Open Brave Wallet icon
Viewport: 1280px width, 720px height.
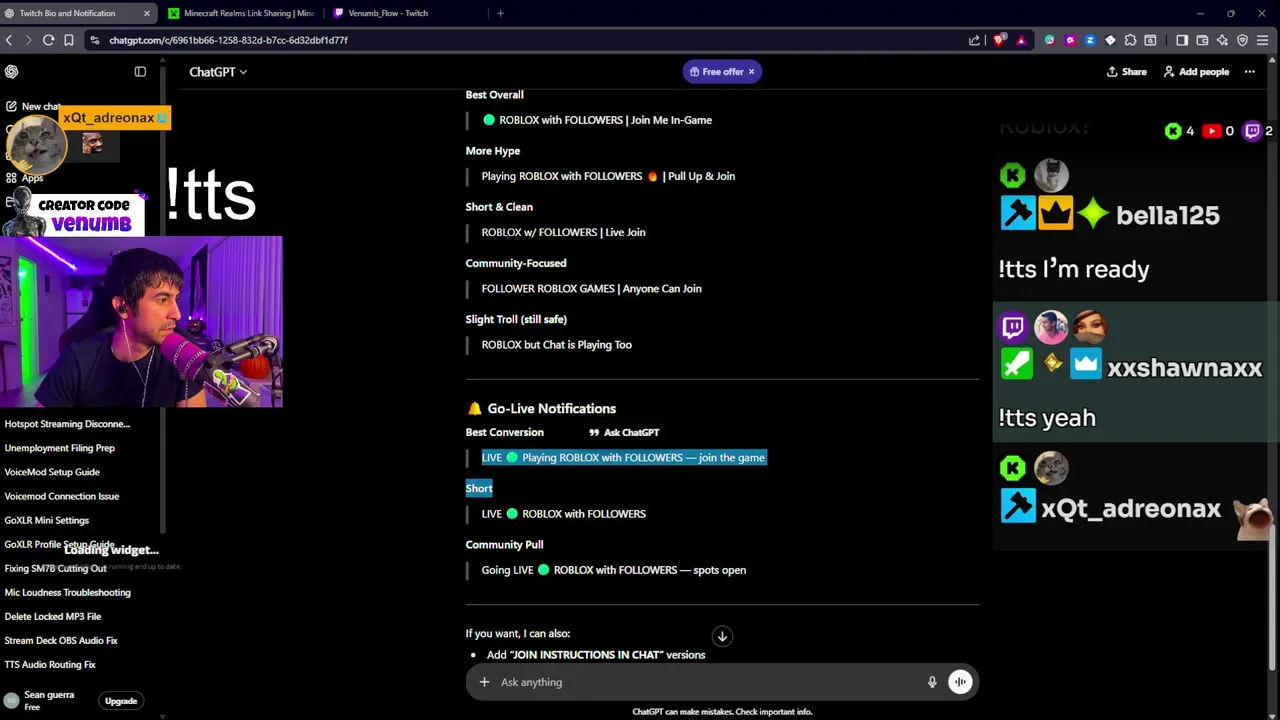(x=1202, y=40)
